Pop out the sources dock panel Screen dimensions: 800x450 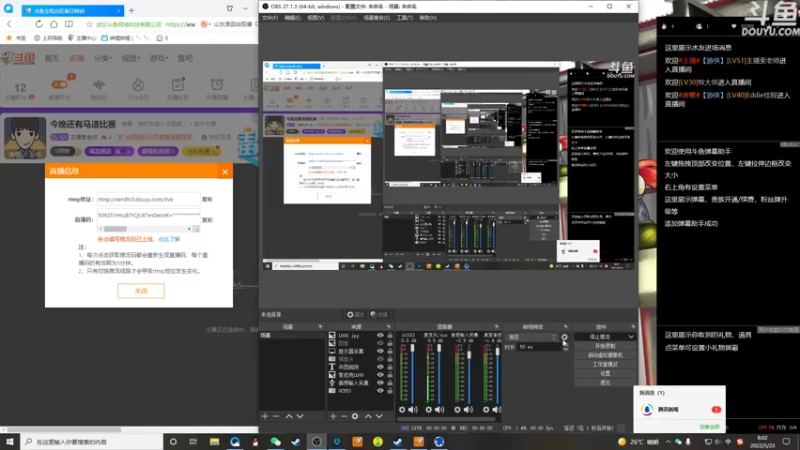[x=389, y=327]
